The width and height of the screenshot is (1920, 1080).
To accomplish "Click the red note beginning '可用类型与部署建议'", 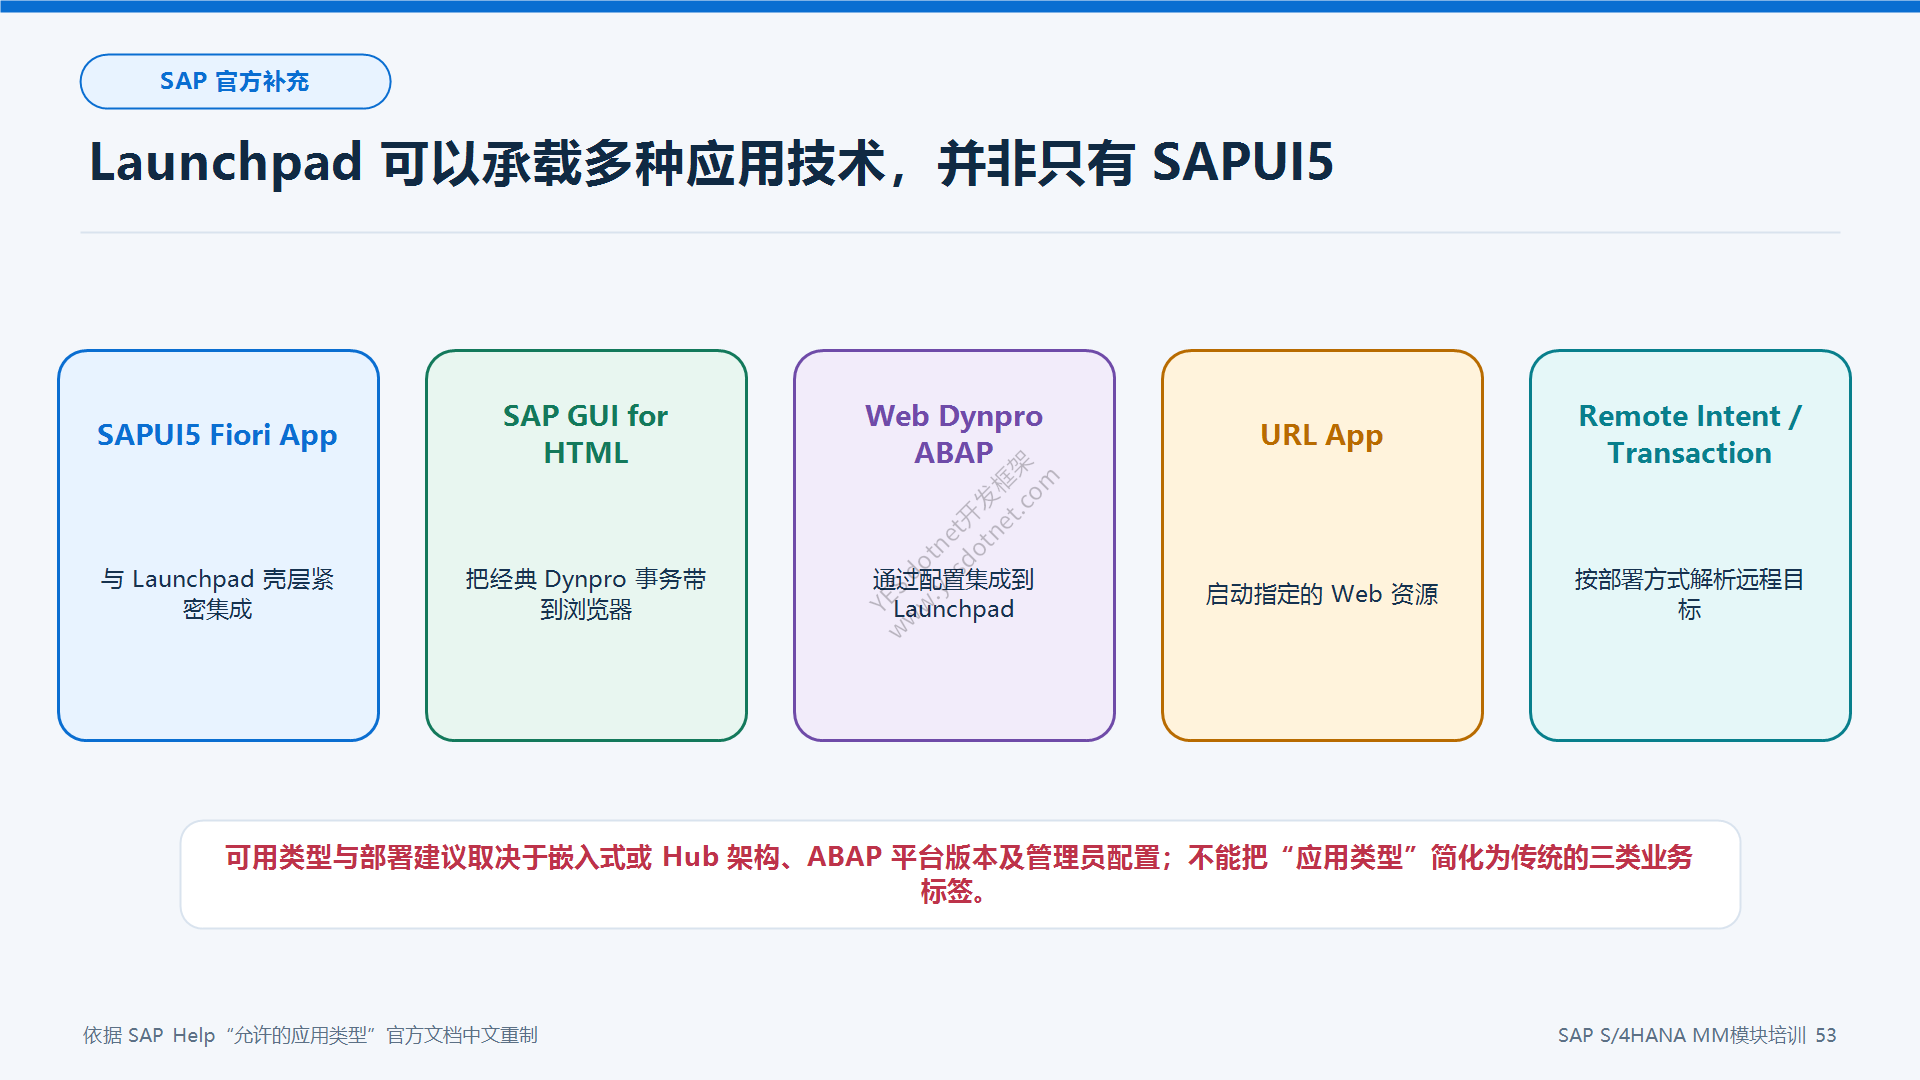I will pyautogui.click(x=959, y=874).
